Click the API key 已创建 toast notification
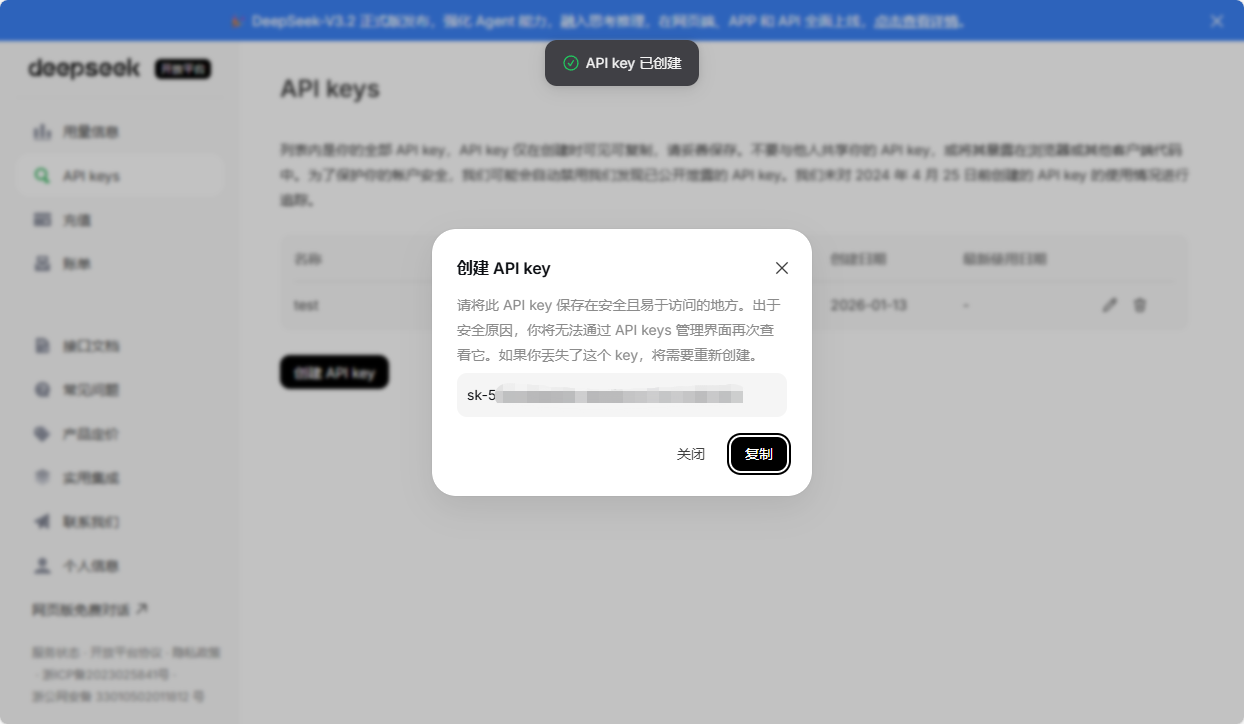The image size is (1244, 724). pos(622,63)
